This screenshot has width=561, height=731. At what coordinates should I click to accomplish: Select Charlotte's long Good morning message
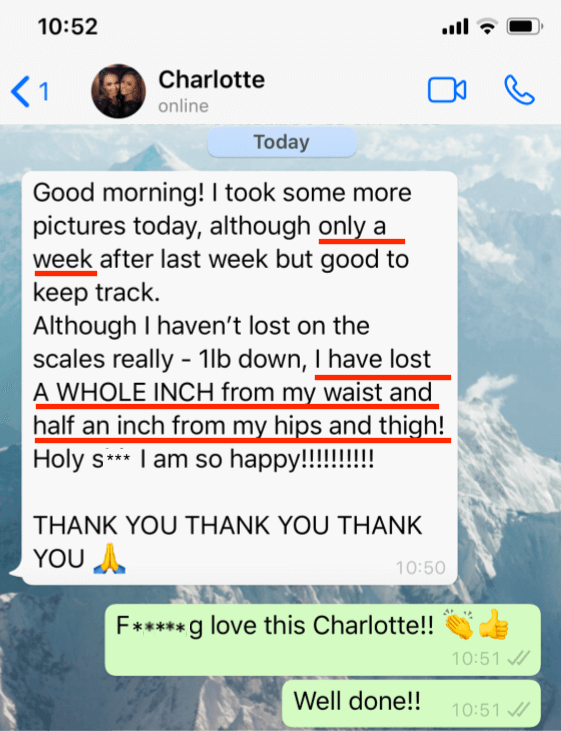(240, 378)
